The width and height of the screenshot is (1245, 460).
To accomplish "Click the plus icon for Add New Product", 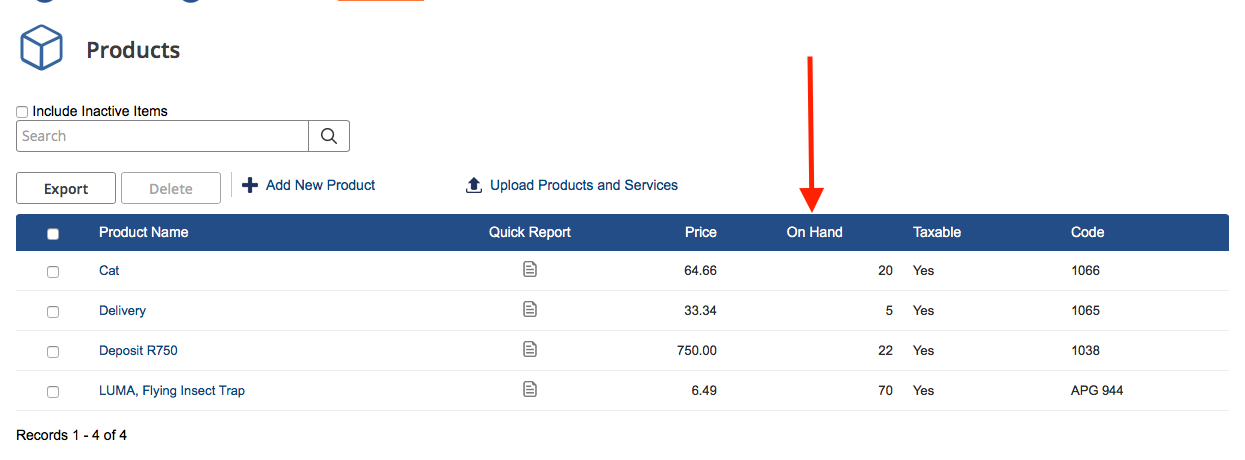I will tap(250, 185).
